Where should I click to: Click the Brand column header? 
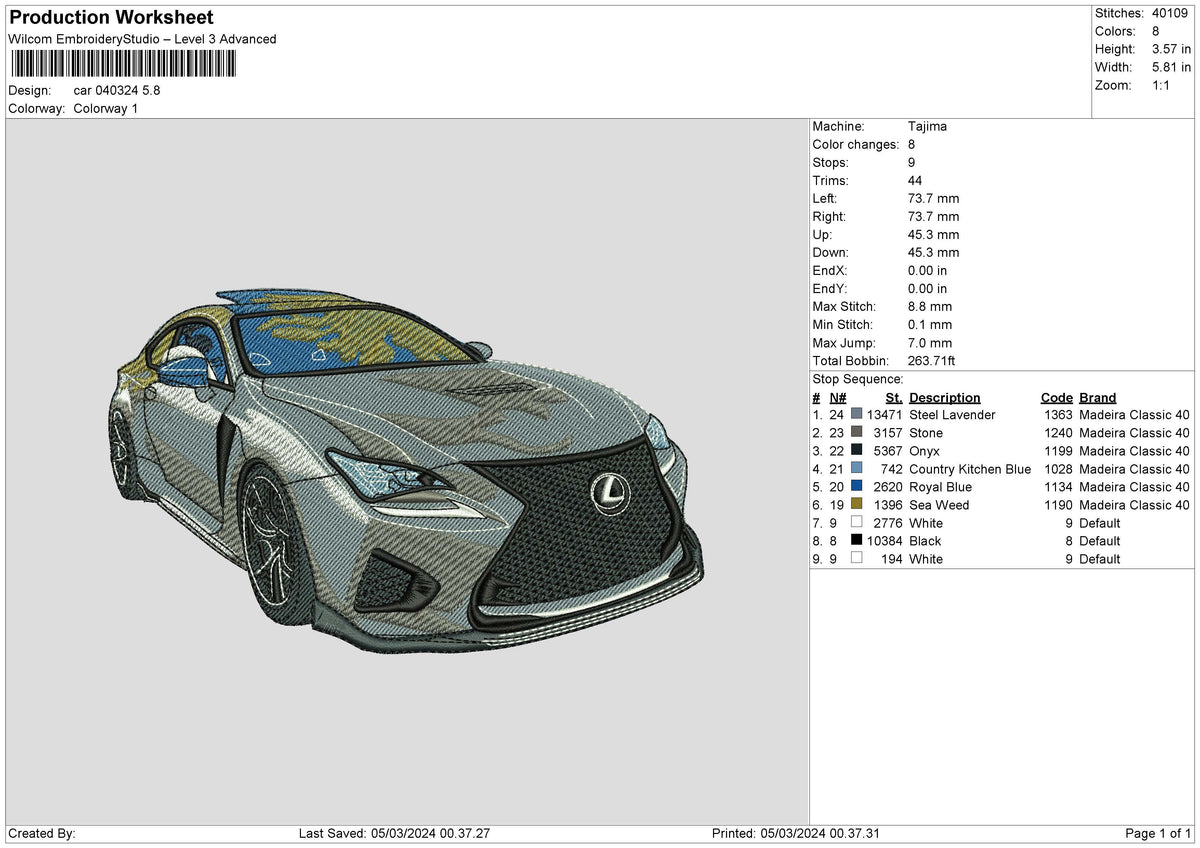pyautogui.click(x=1097, y=397)
